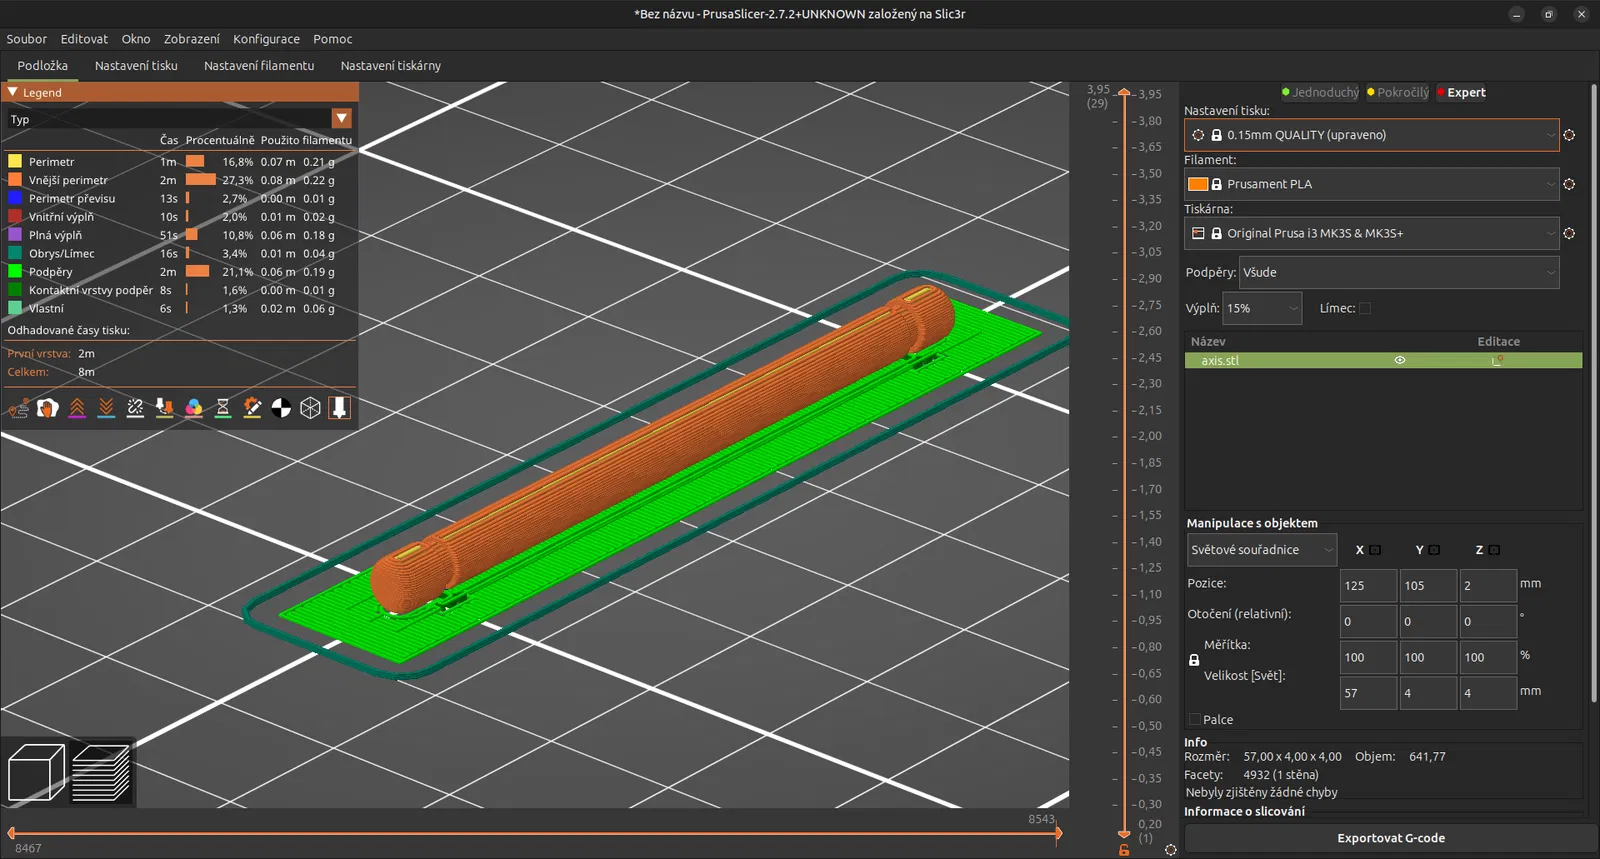Switch to Nastavení filamentu tab
The image size is (1600, 859).
click(259, 66)
